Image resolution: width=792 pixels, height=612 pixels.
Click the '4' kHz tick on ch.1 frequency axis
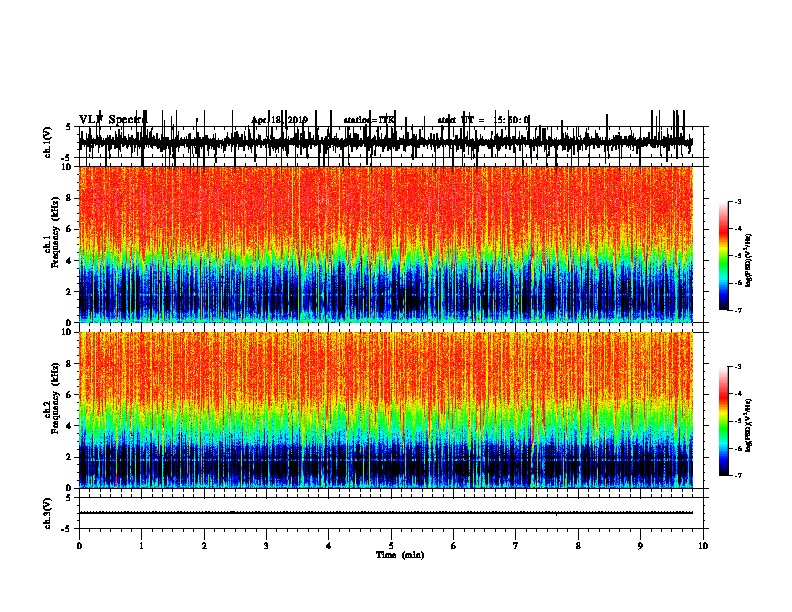pos(69,261)
